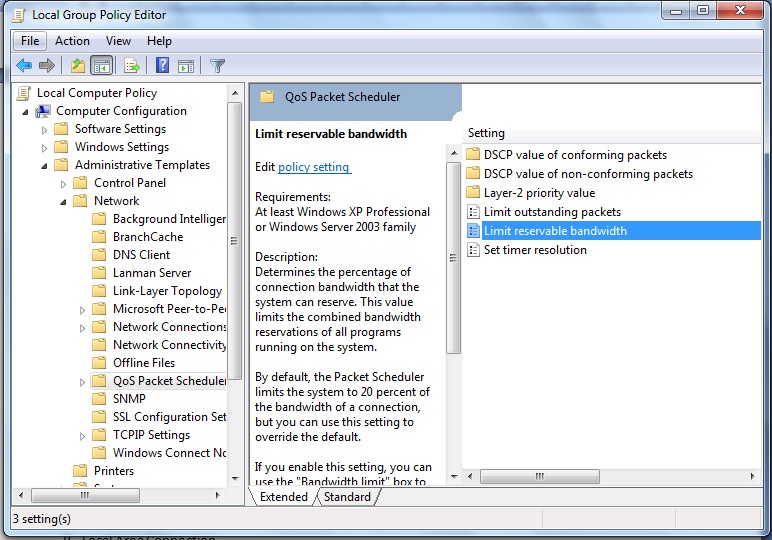This screenshot has height=540, width=772.
Task: Expand the Network Connections node
Action: (82, 328)
